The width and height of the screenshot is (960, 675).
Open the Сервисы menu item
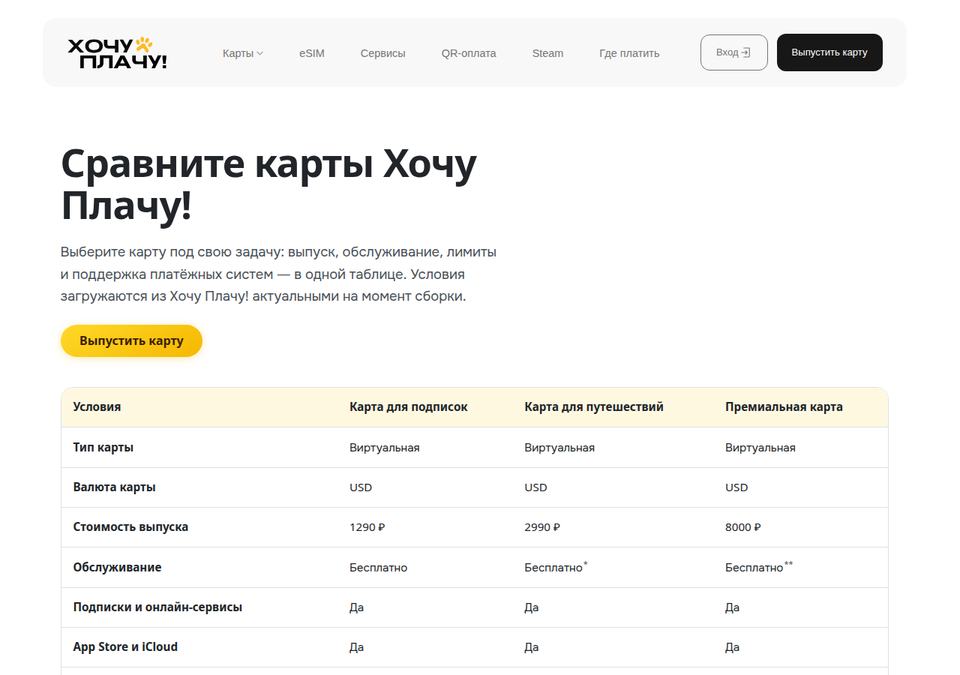point(383,53)
